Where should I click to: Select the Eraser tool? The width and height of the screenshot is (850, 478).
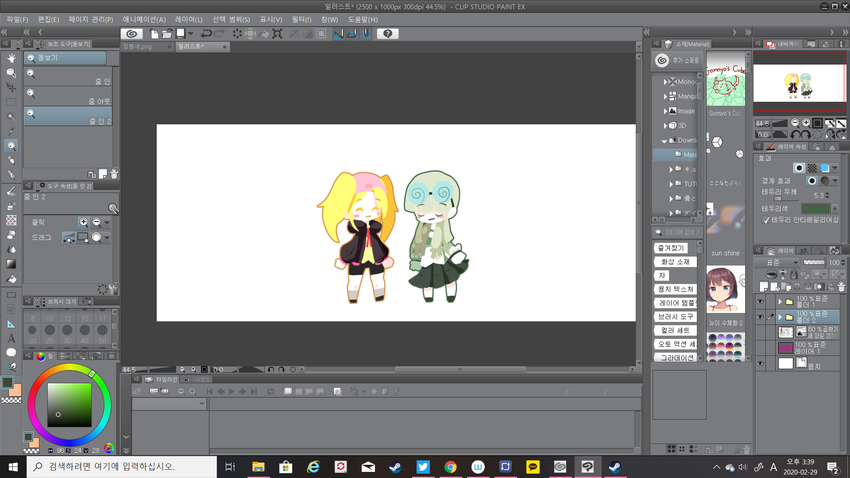(x=11, y=235)
